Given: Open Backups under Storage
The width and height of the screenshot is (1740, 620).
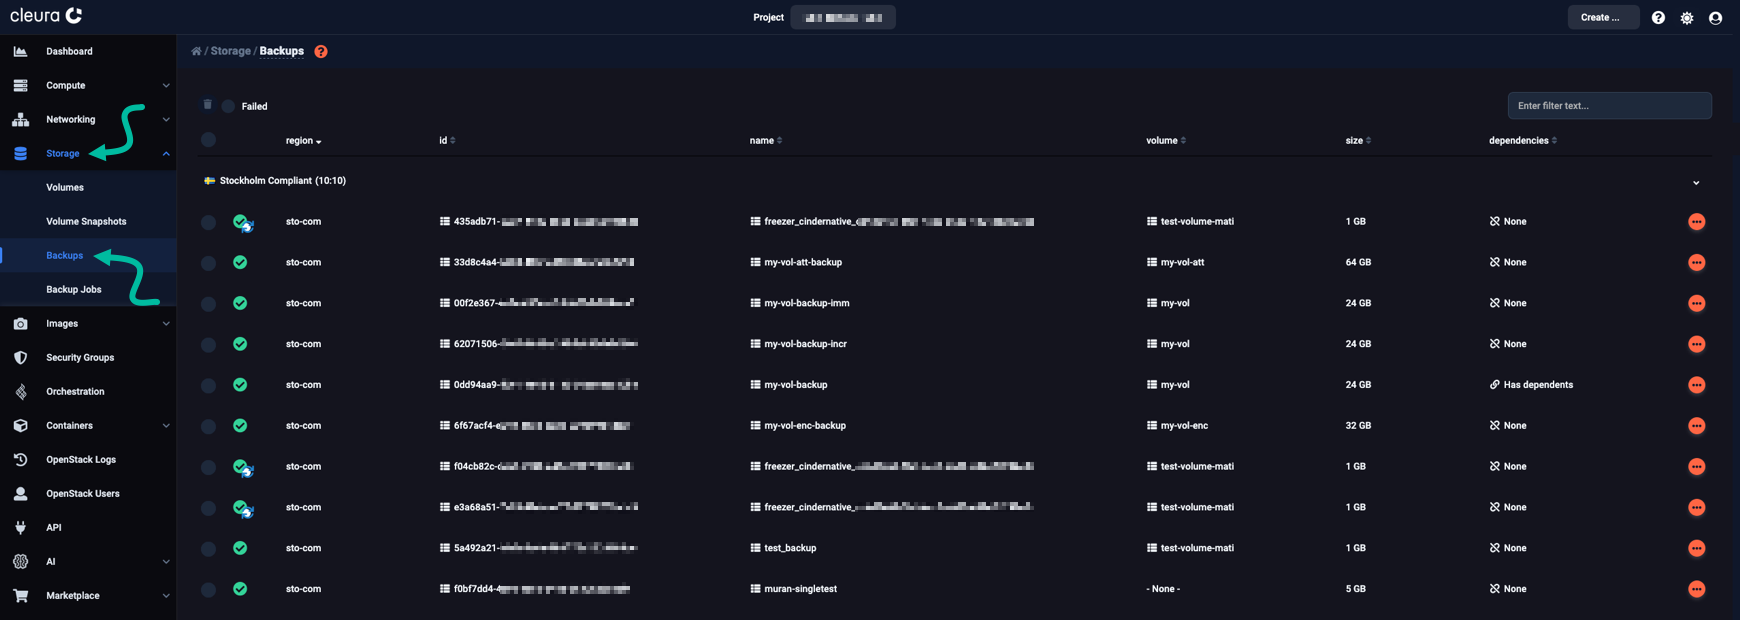Looking at the screenshot, I should (x=65, y=256).
